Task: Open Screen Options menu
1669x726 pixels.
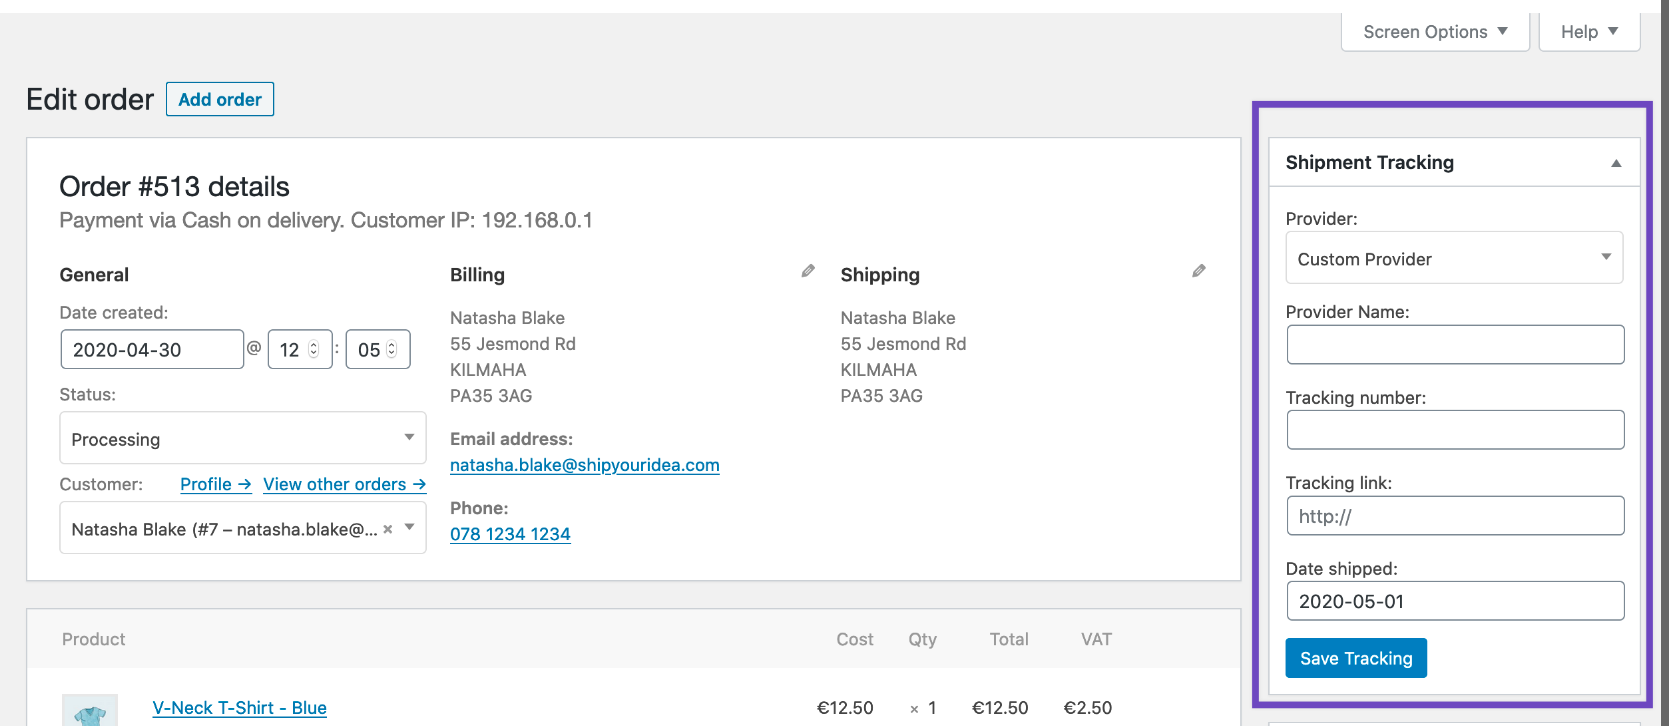Action: [x=1435, y=32]
